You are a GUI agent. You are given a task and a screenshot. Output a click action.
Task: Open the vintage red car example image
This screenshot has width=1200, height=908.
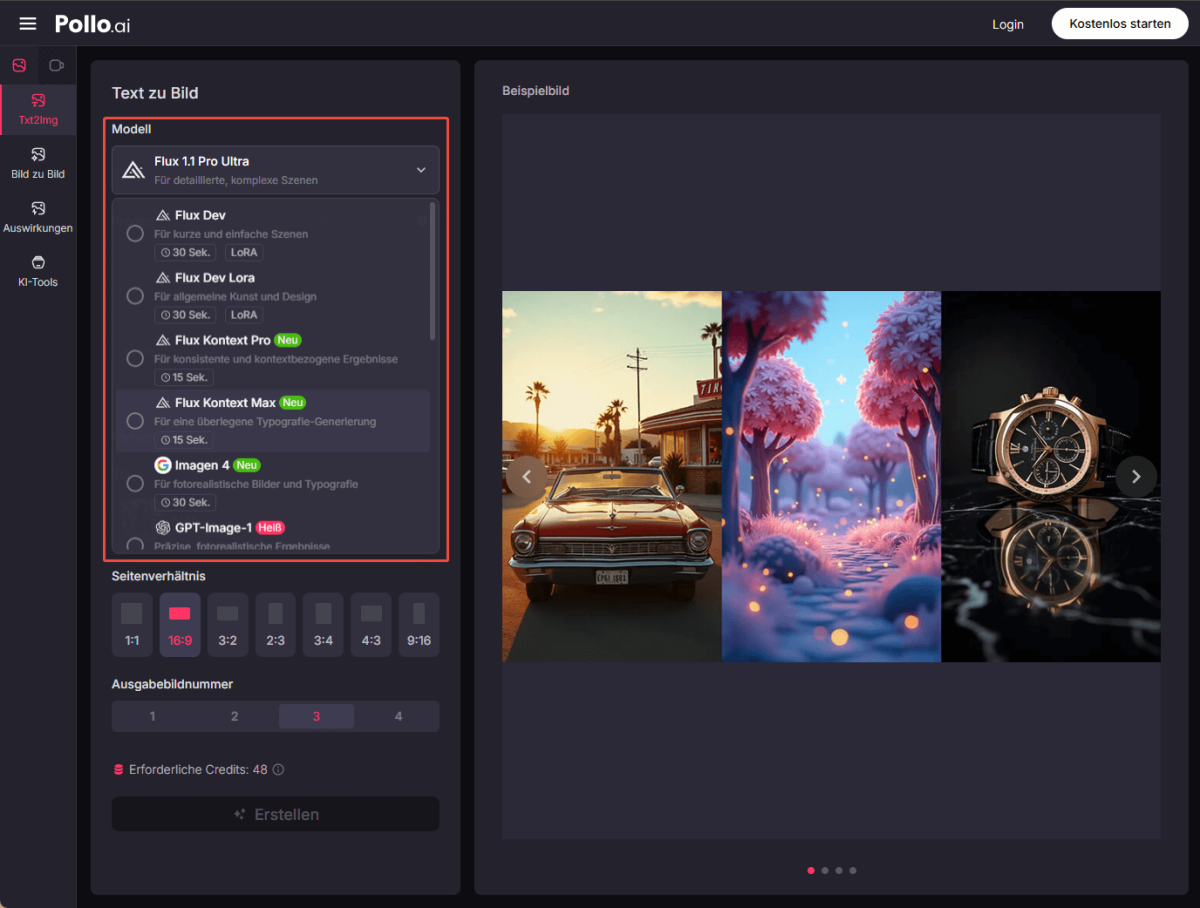(x=611, y=476)
